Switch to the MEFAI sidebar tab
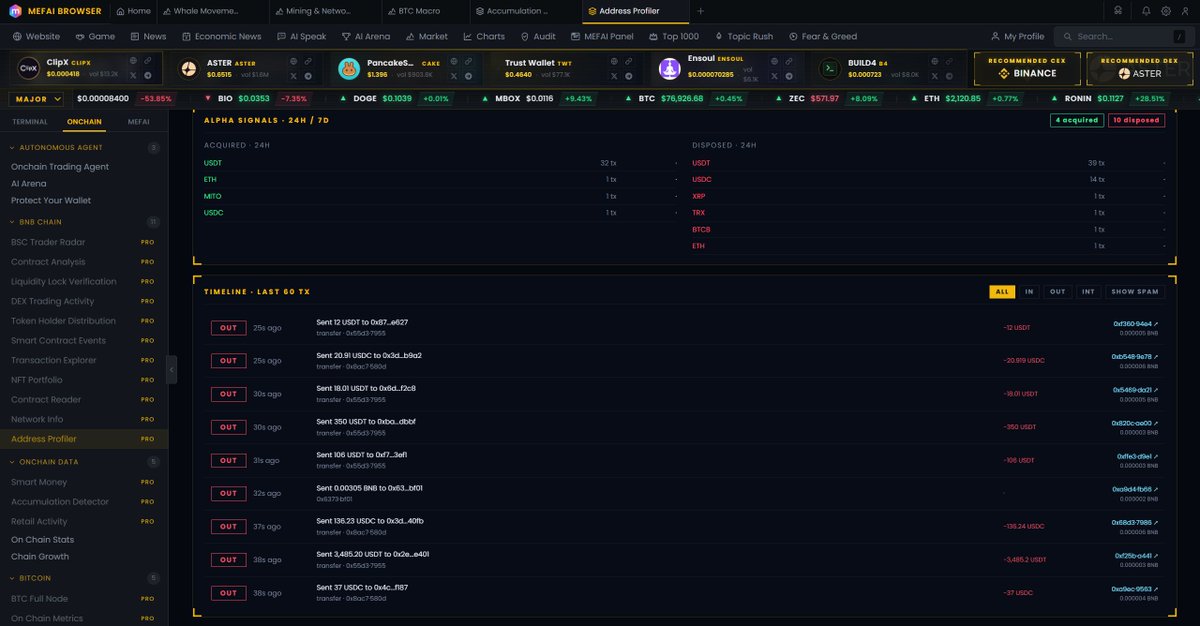 pyautogui.click(x=139, y=121)
